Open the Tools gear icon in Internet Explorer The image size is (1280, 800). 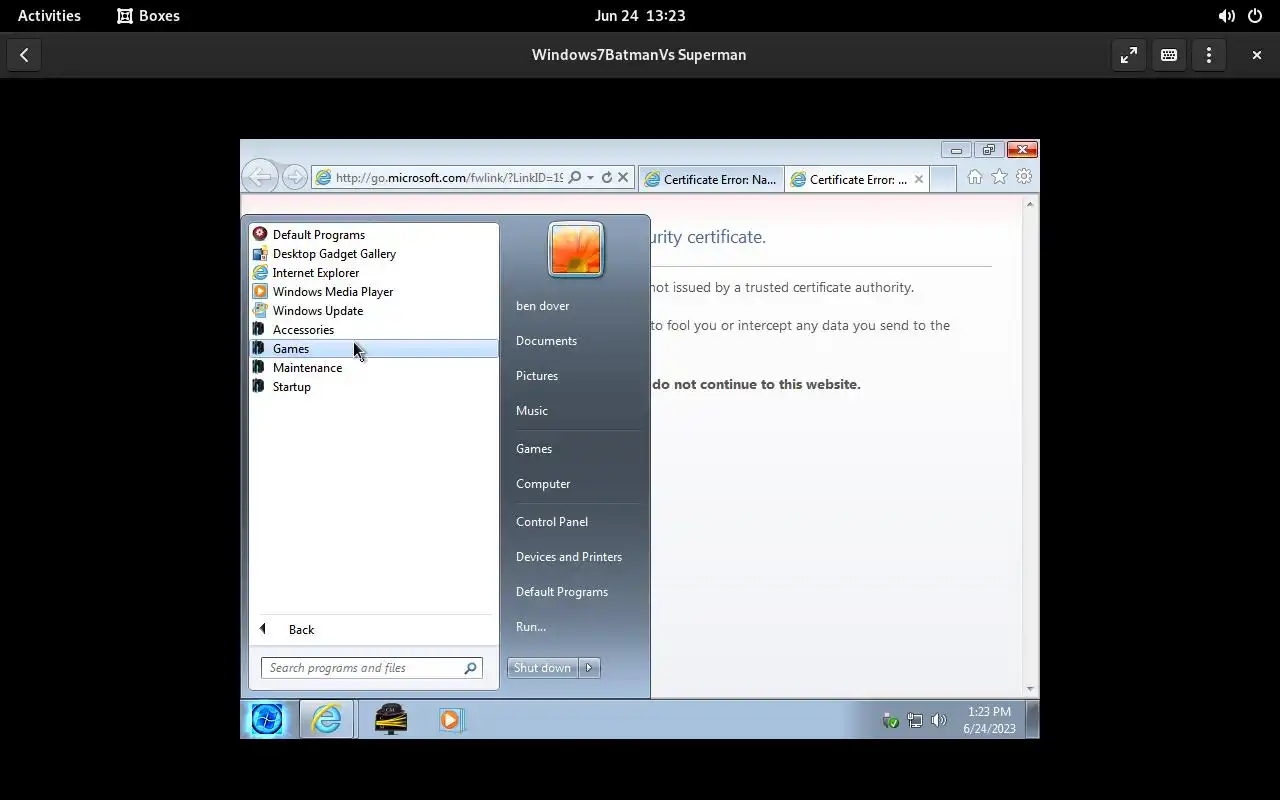(x=1024, y=177)
